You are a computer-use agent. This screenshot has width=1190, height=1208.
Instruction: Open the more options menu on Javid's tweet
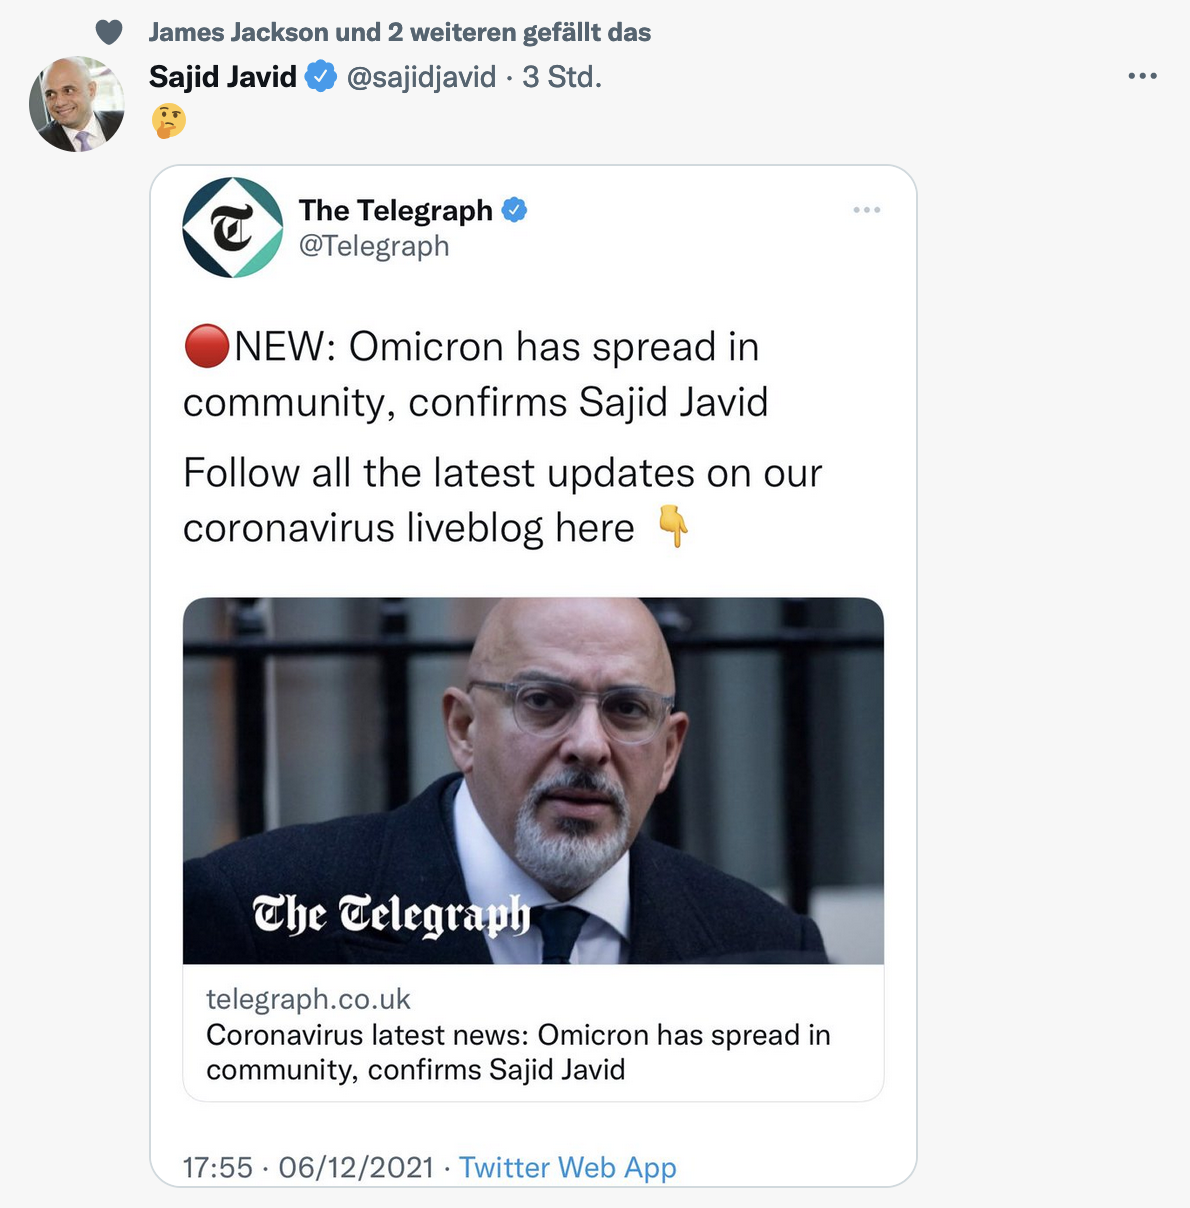pos(1141,75)
